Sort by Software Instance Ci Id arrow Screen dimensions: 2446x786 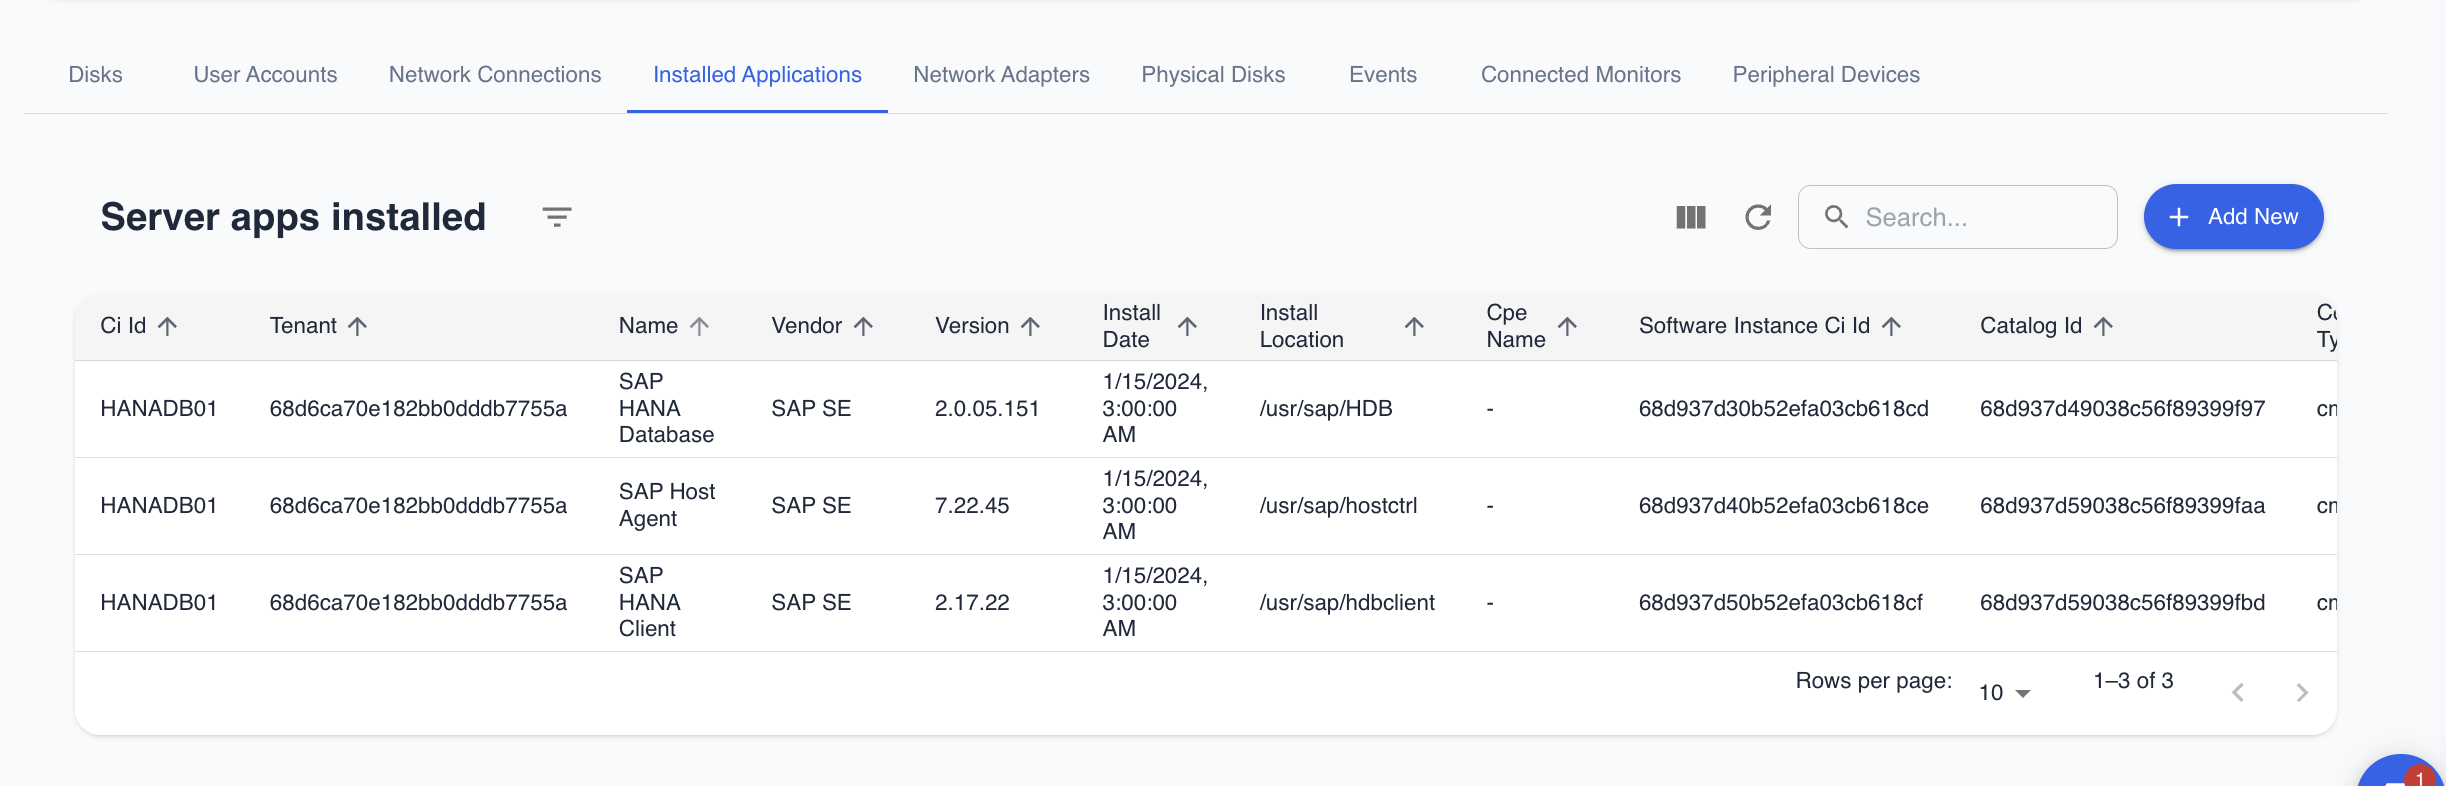coord(1891,326)
